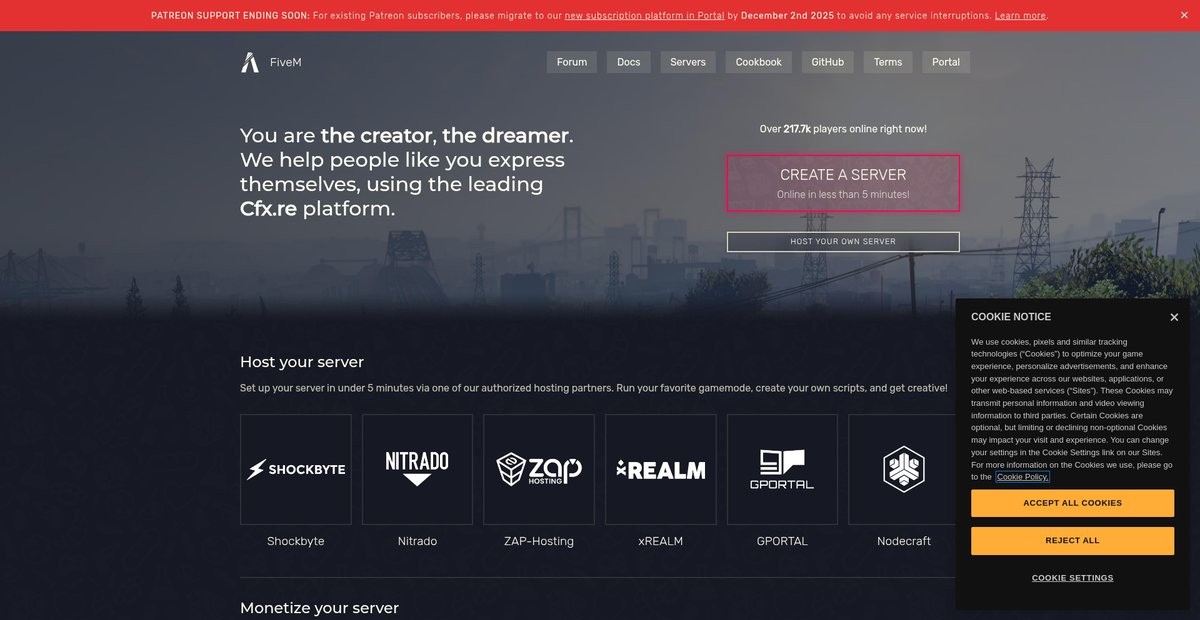This screenshot has height=620, width=1200.
Task: Open the Shockbyte hosting partner logo
Action: (x=296, y=470)
